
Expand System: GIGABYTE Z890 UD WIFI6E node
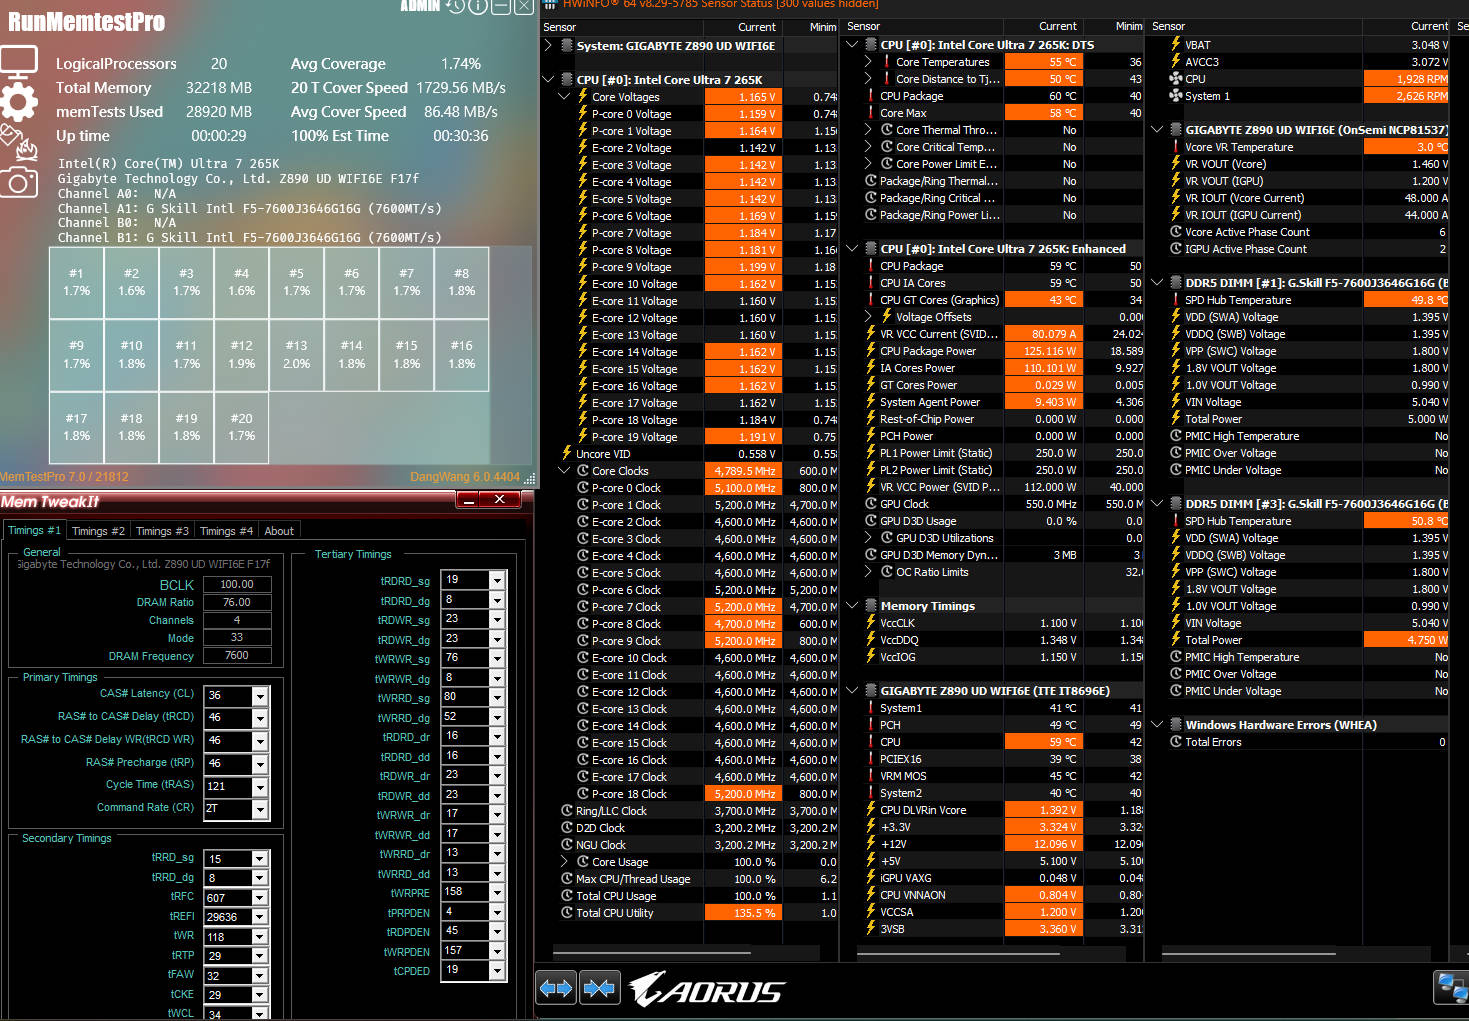(x=548, y=45)
